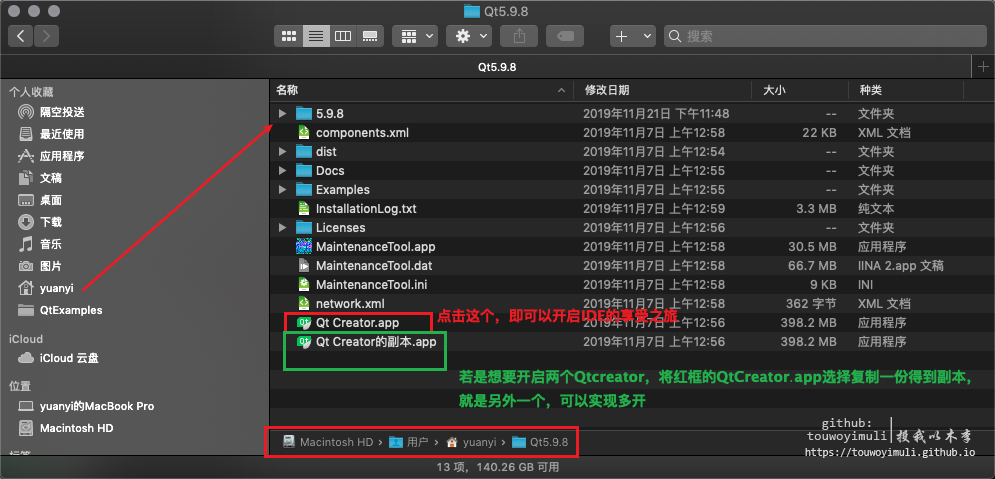Open the gear action menu
Viewport: 995px width, 479px height.
point(469,36)
